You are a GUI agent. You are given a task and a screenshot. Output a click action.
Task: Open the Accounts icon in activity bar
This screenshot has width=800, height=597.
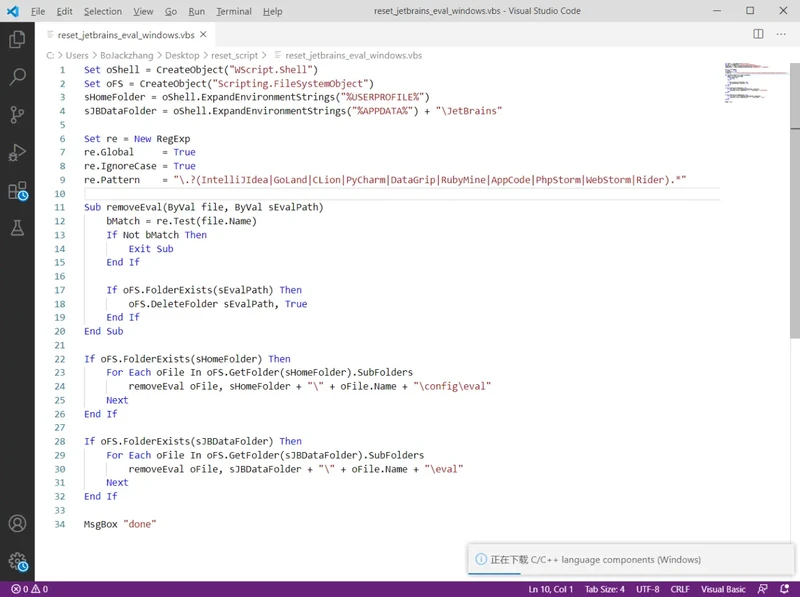17,523
